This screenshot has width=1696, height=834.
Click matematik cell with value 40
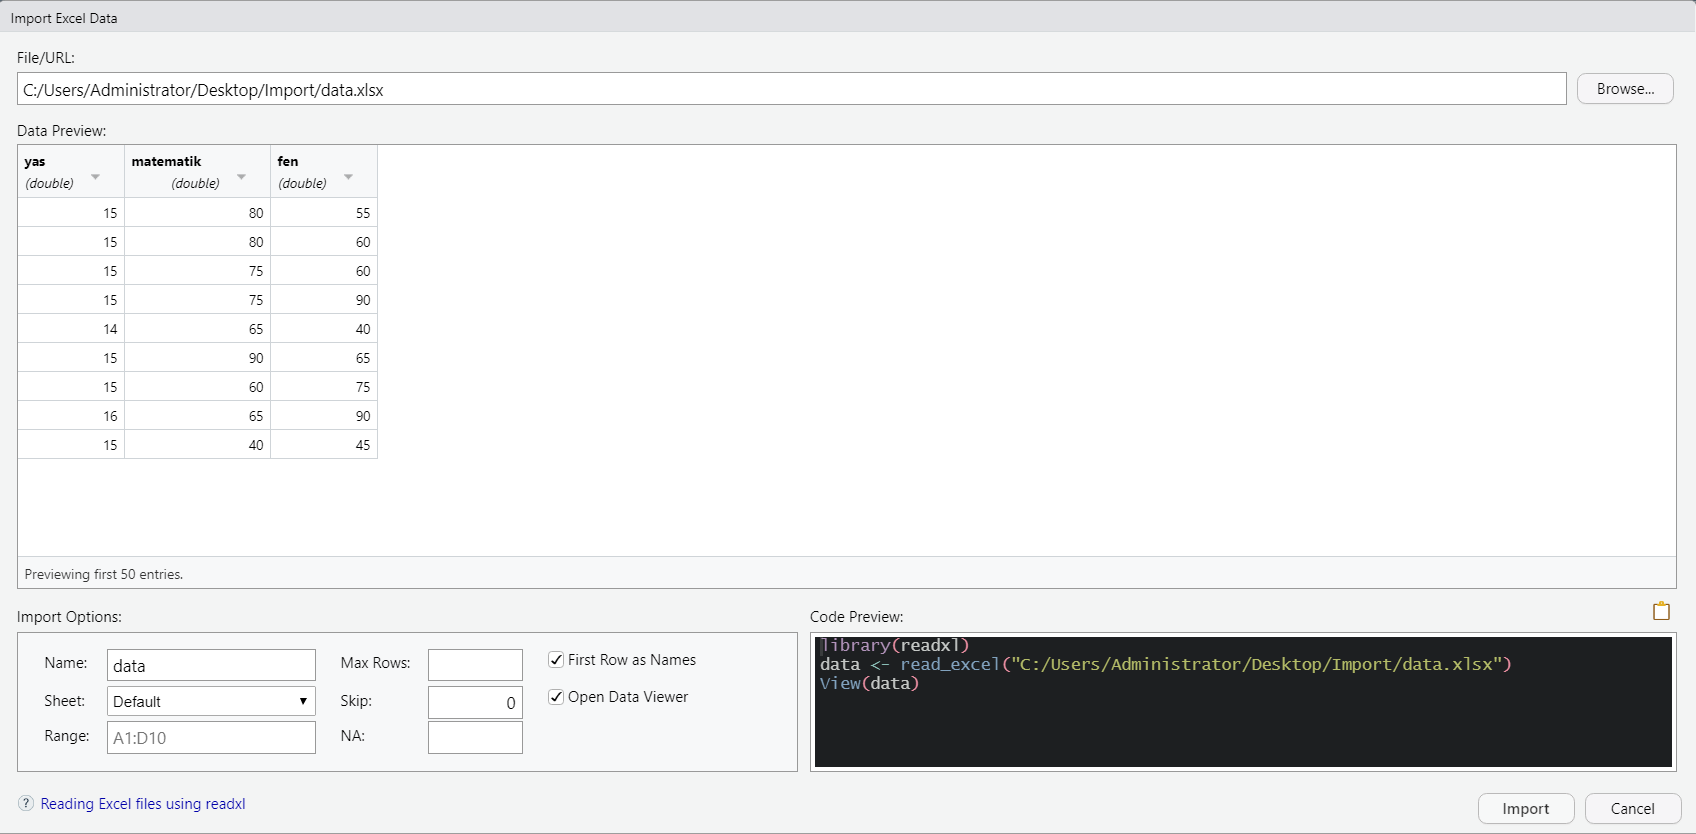(x=197, y=445)
